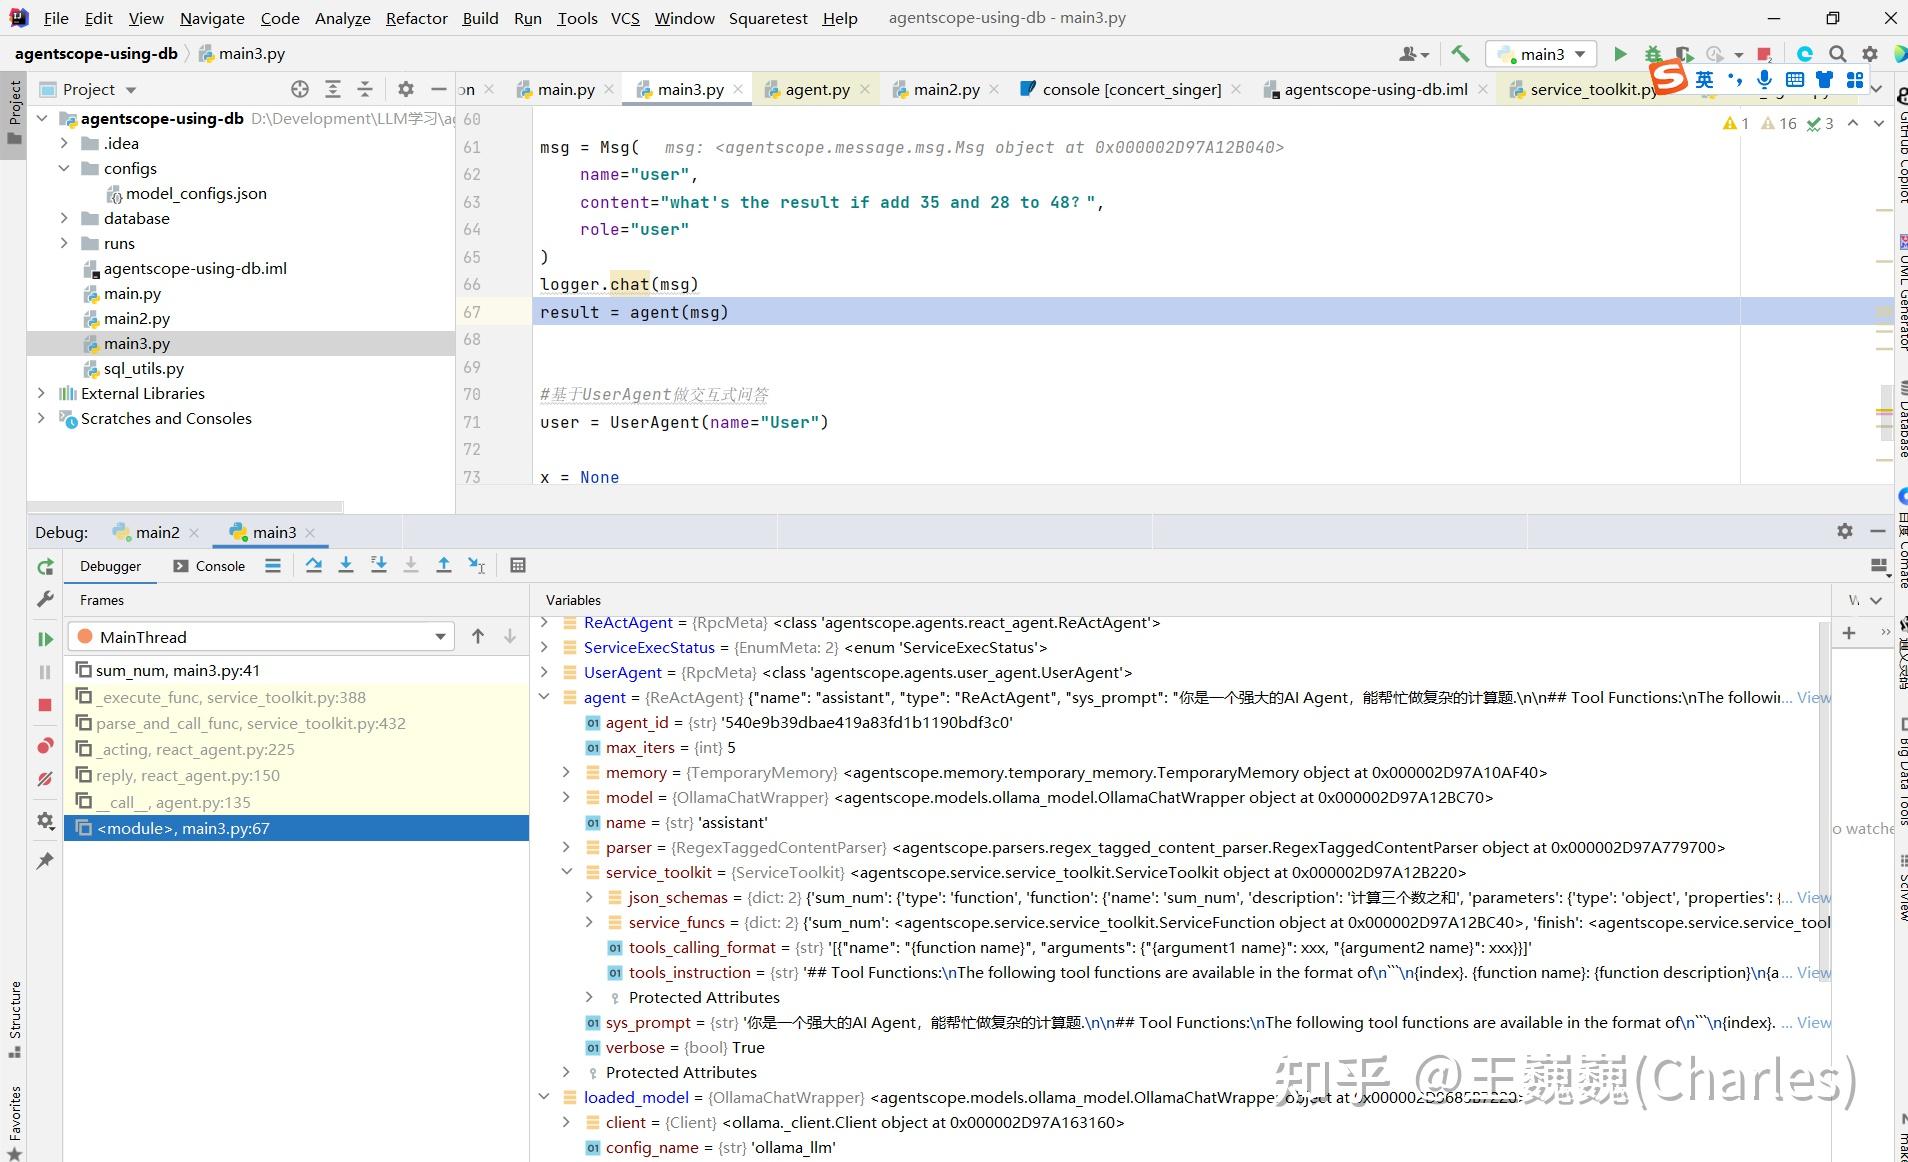The height and width of the screenshot is (1162, 1908).
Task: Open the MainThread thread dropdown
Action: [440, 637]
